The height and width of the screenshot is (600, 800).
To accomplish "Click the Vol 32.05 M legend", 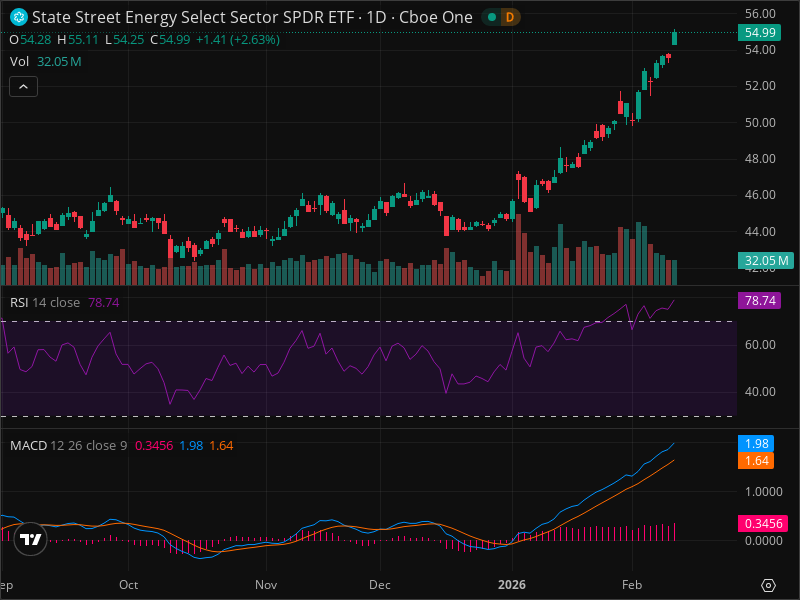I will click(45, 62).
